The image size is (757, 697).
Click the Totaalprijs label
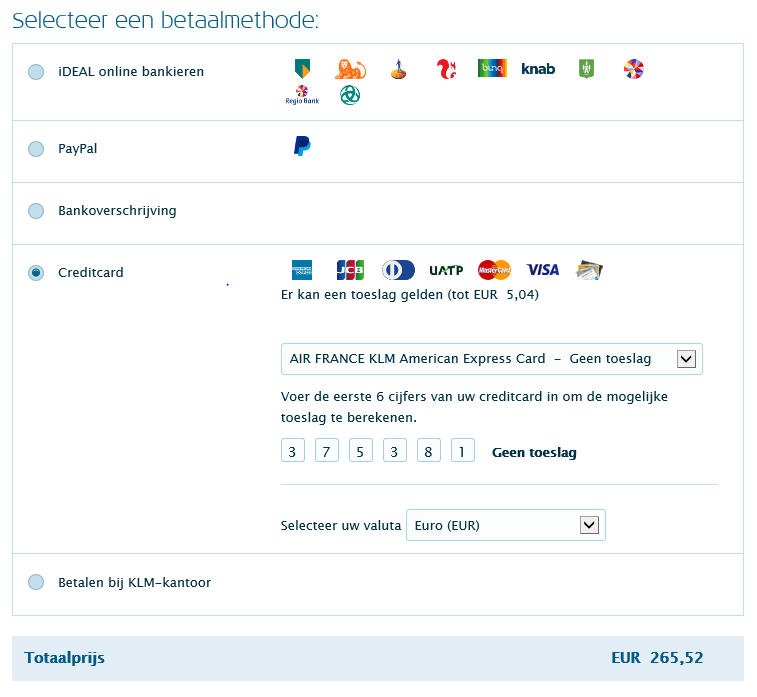click(x=64, y=658)
